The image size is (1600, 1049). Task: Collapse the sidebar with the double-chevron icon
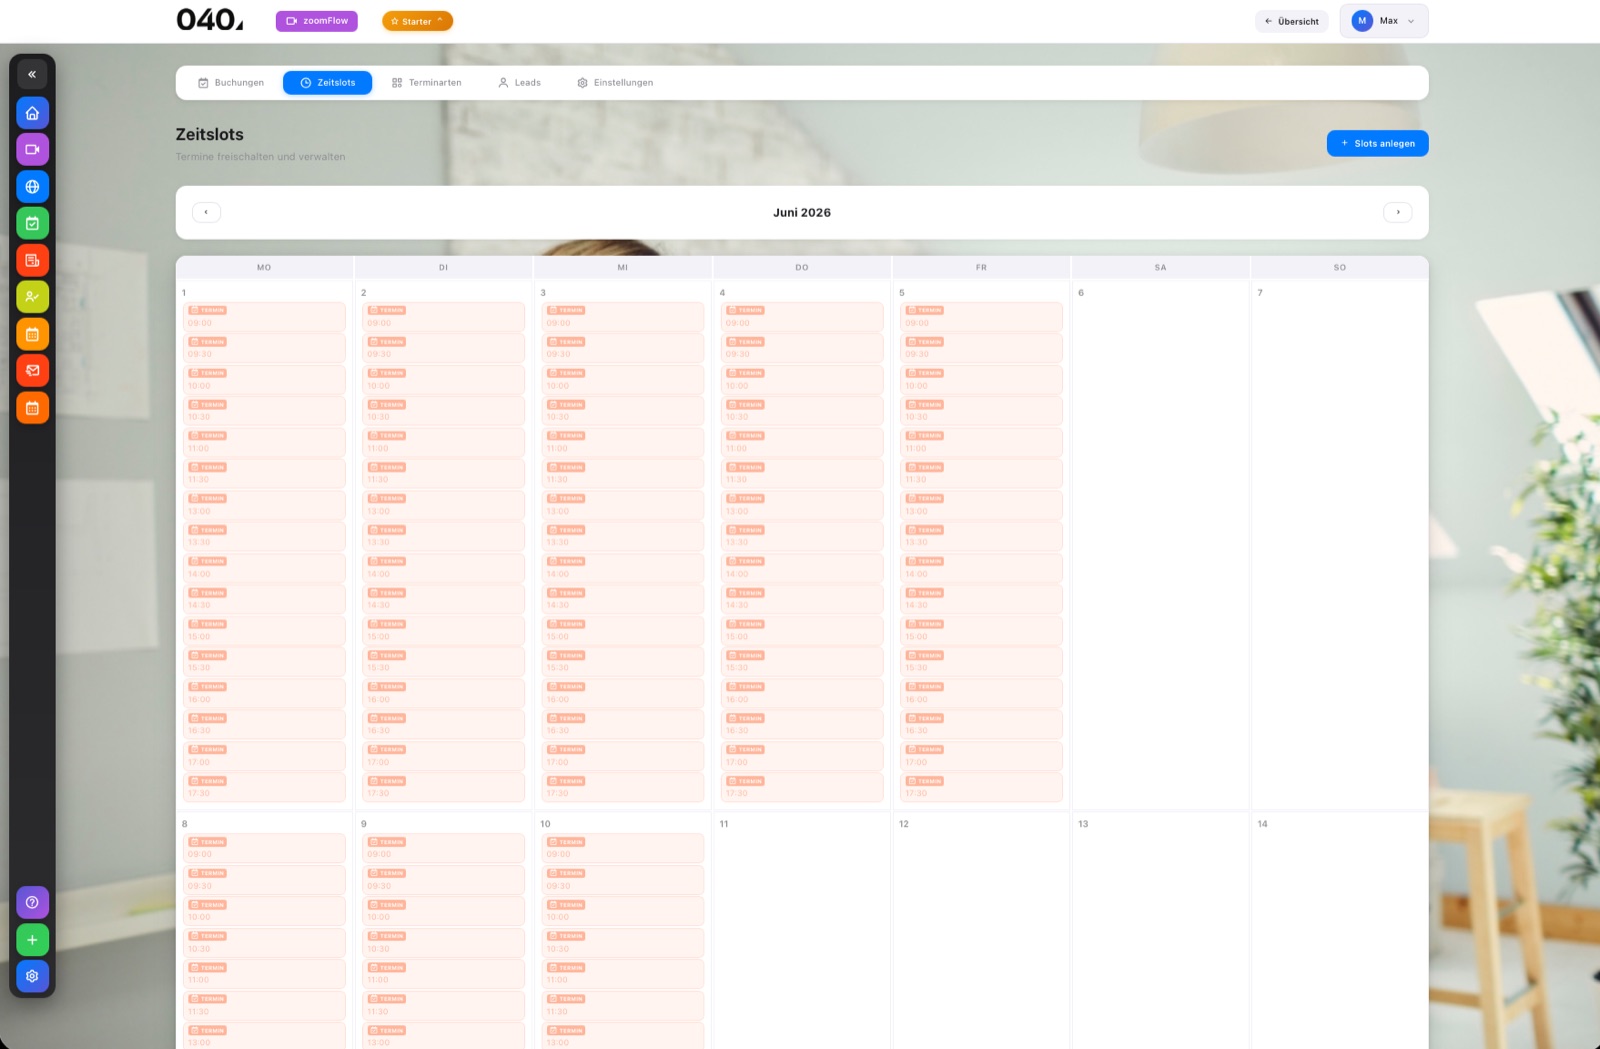click(32, 74)
